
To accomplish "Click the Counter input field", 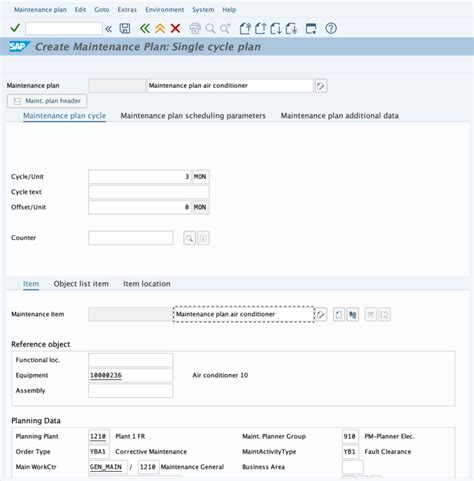I will [x=131, y=238].
